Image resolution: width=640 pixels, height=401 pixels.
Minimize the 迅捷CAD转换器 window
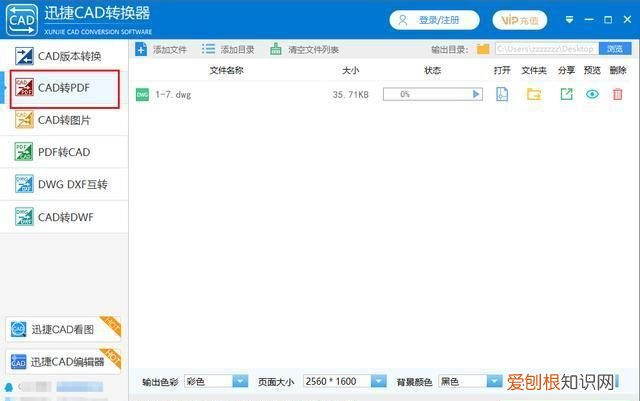(x=589, y=20)
